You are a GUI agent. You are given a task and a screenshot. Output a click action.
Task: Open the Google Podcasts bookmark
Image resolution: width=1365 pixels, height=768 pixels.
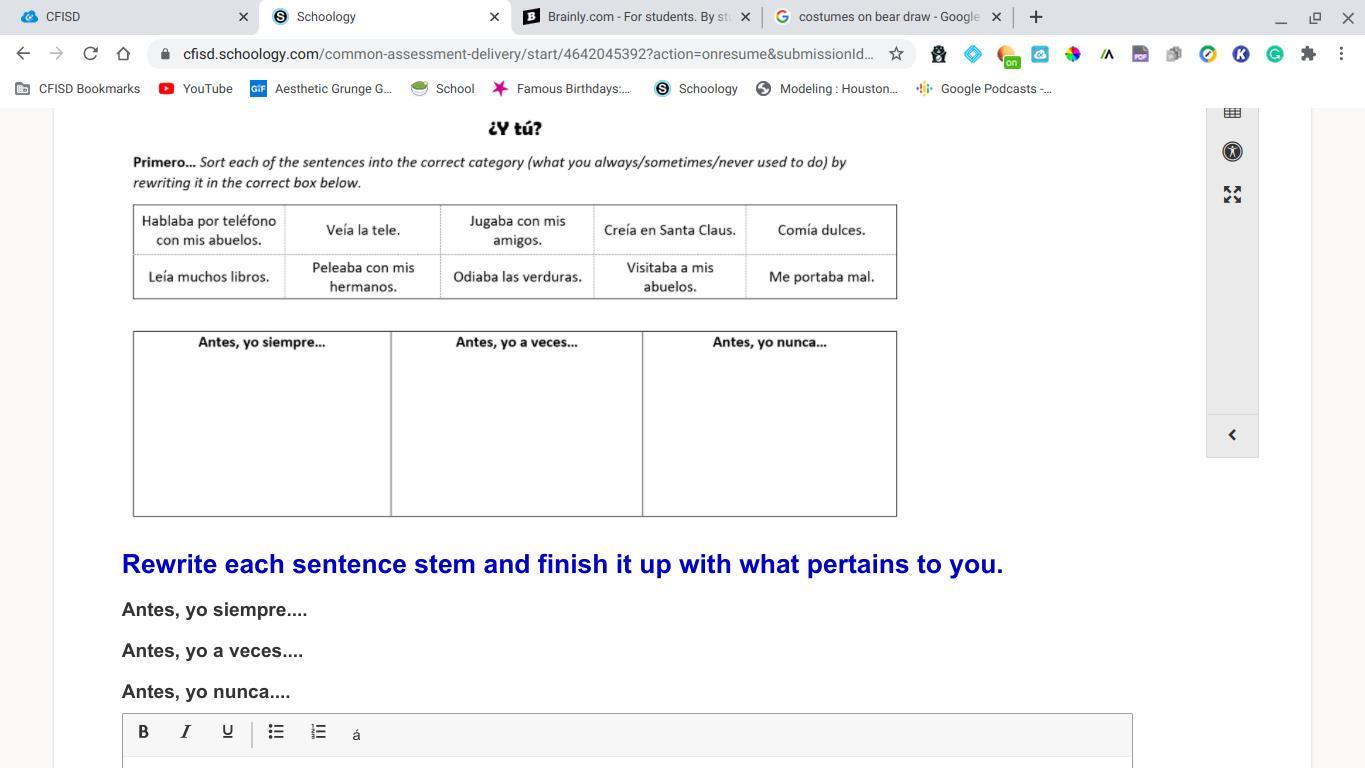click(x=984, y=89)
